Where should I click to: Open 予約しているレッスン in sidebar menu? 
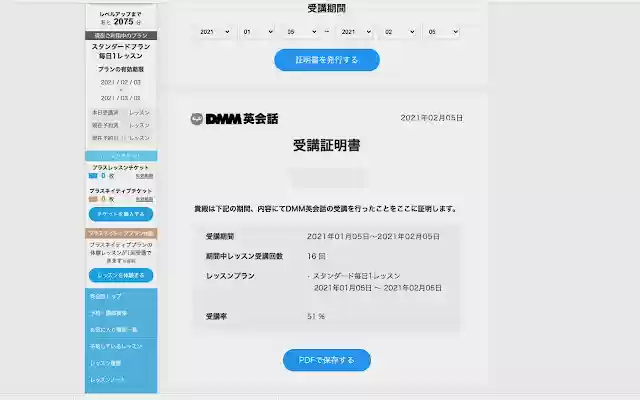[121, 346]
